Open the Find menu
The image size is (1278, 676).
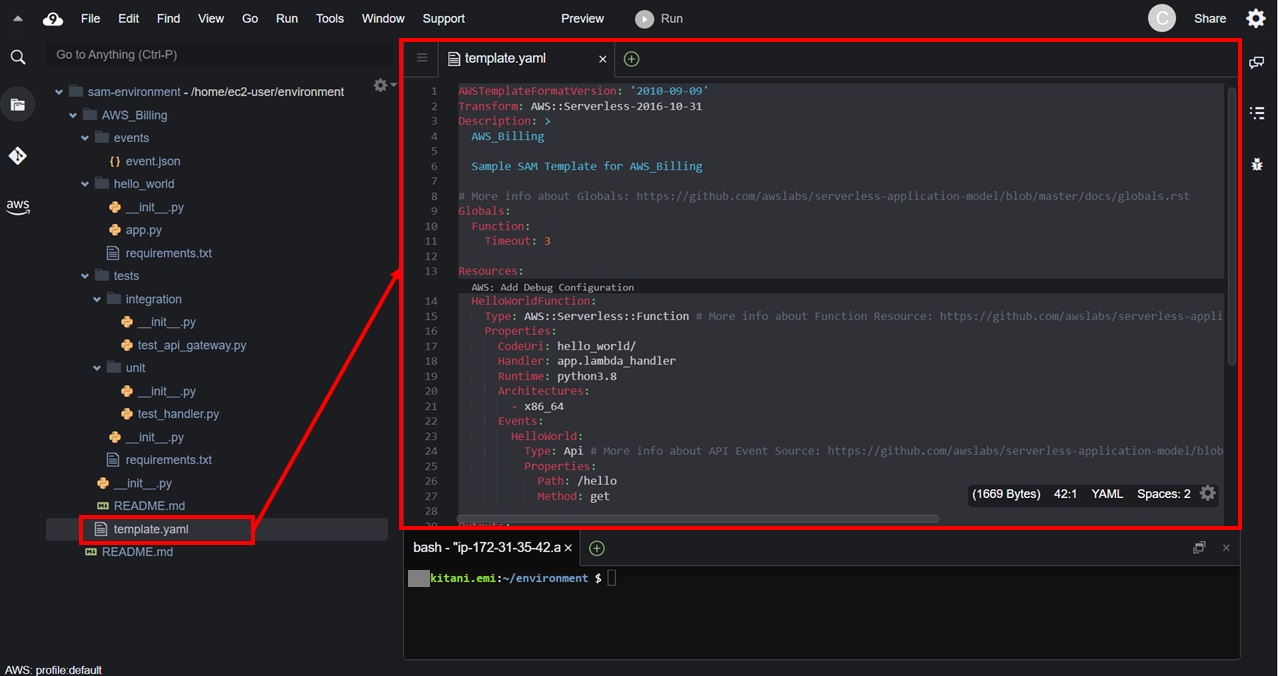click(169, 18)
